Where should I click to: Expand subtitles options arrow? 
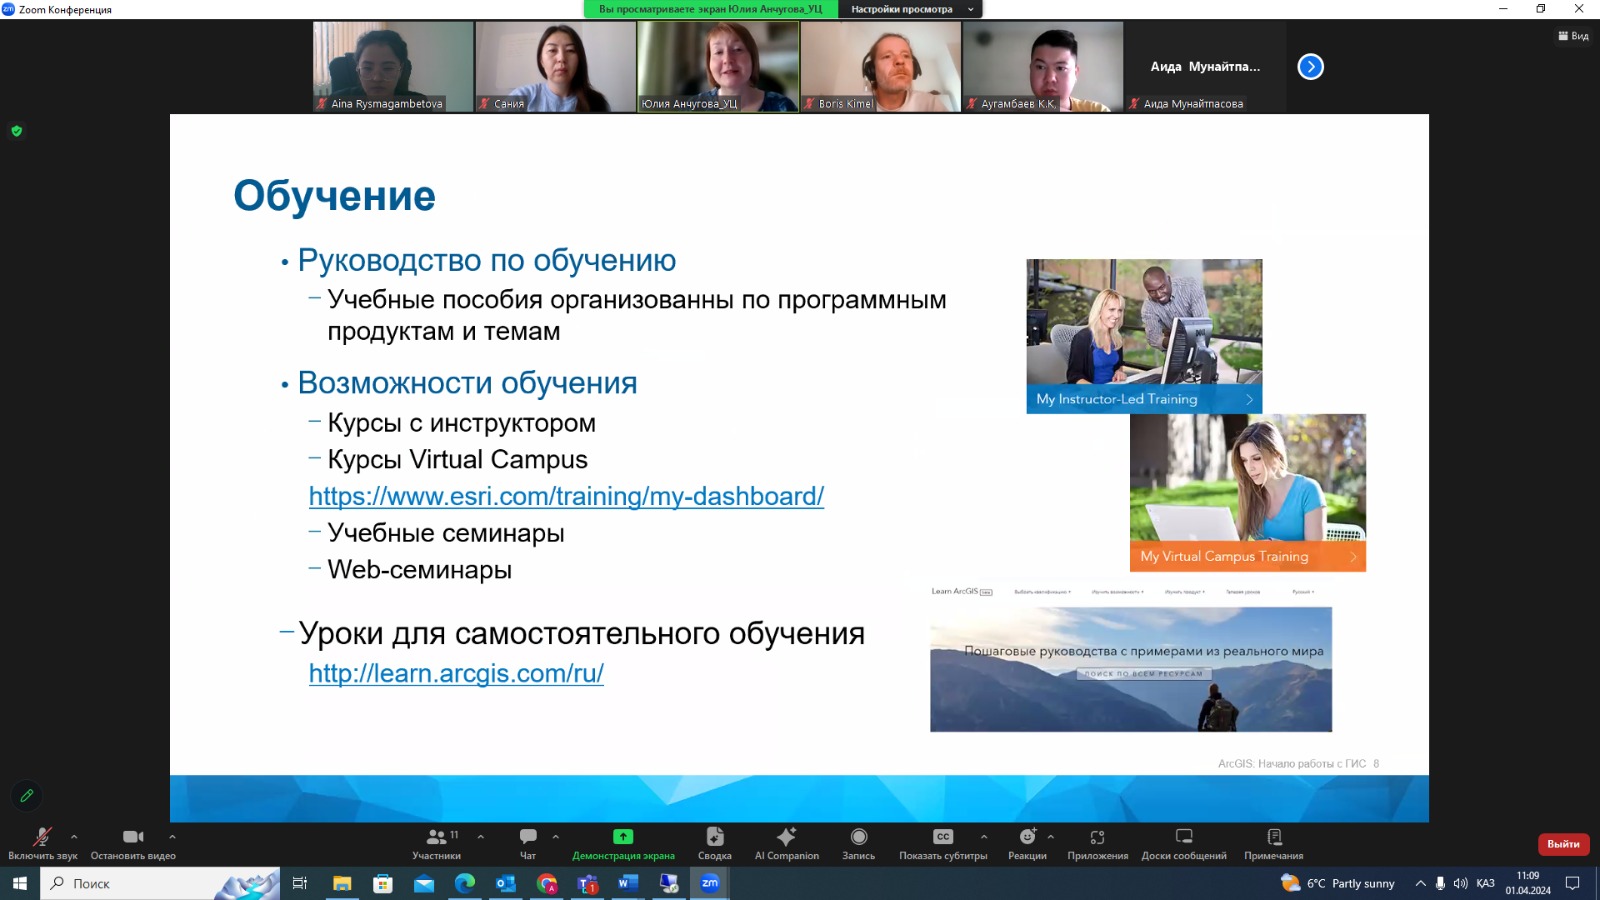pyautogui.click(x=984, y=836)
